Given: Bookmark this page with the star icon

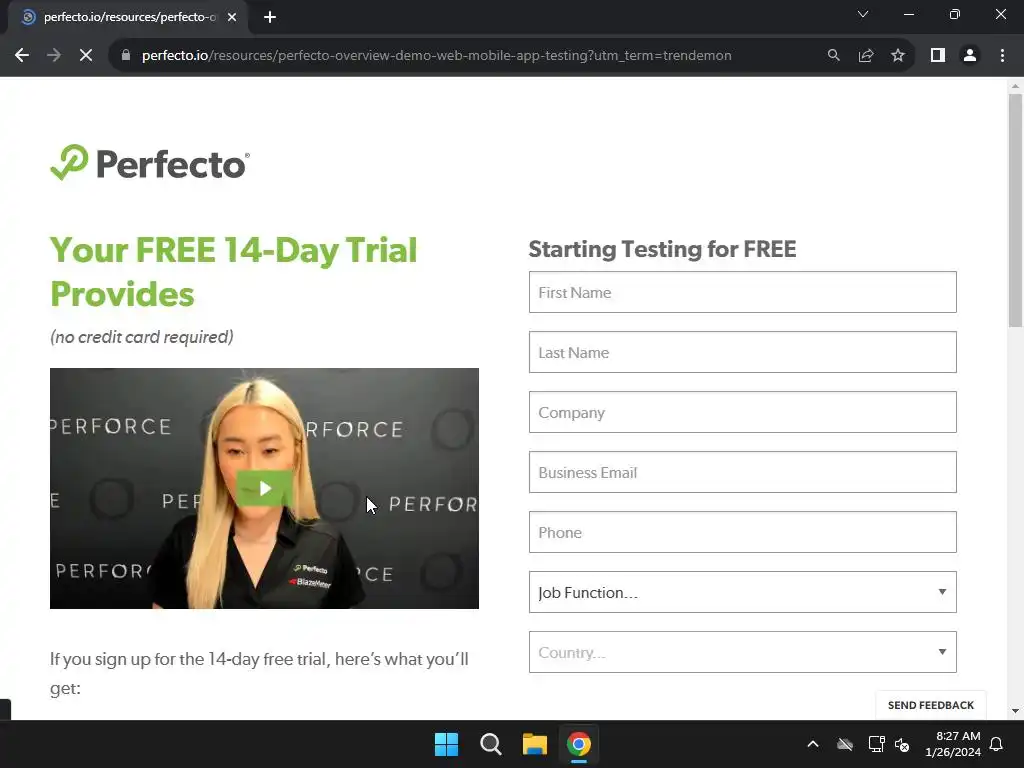Looking at the screenshot, I should point(898,56).
